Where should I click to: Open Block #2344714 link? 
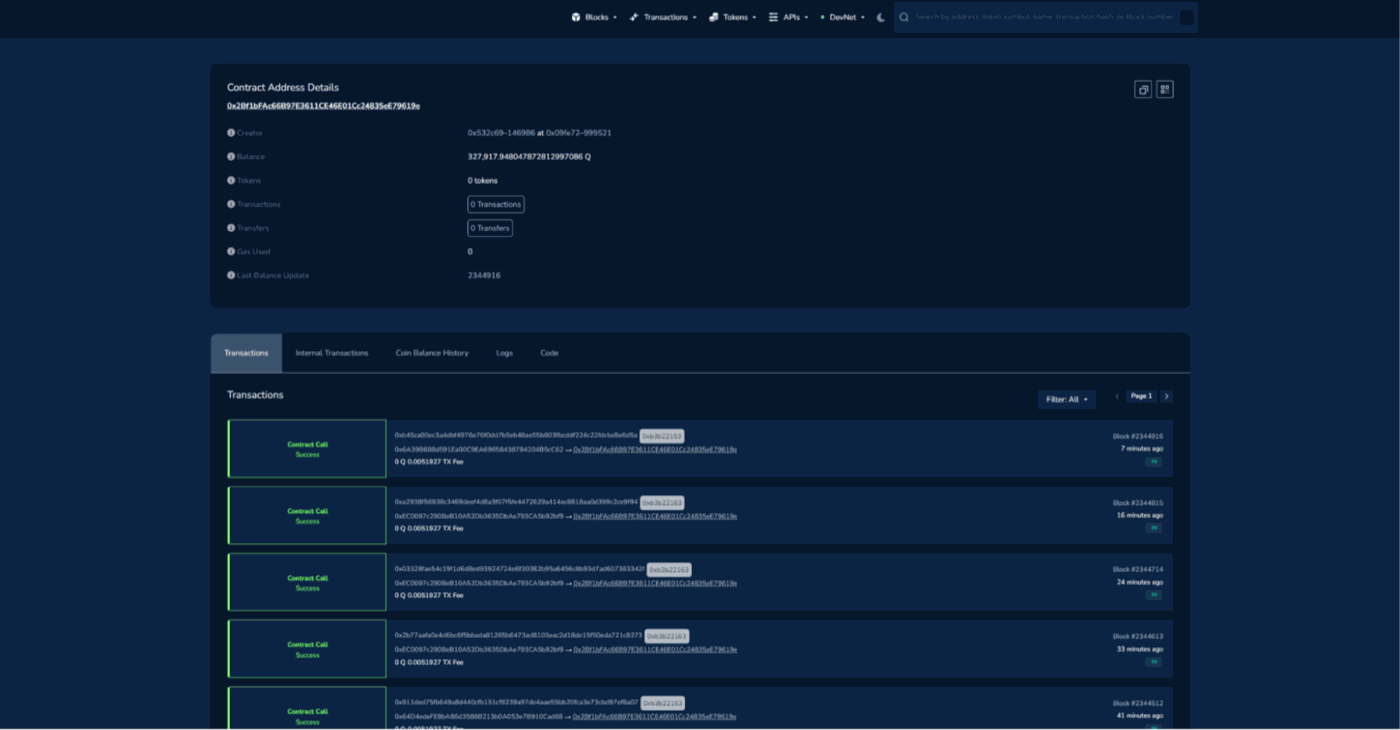pyautogui.click(x=1138, y=570)
